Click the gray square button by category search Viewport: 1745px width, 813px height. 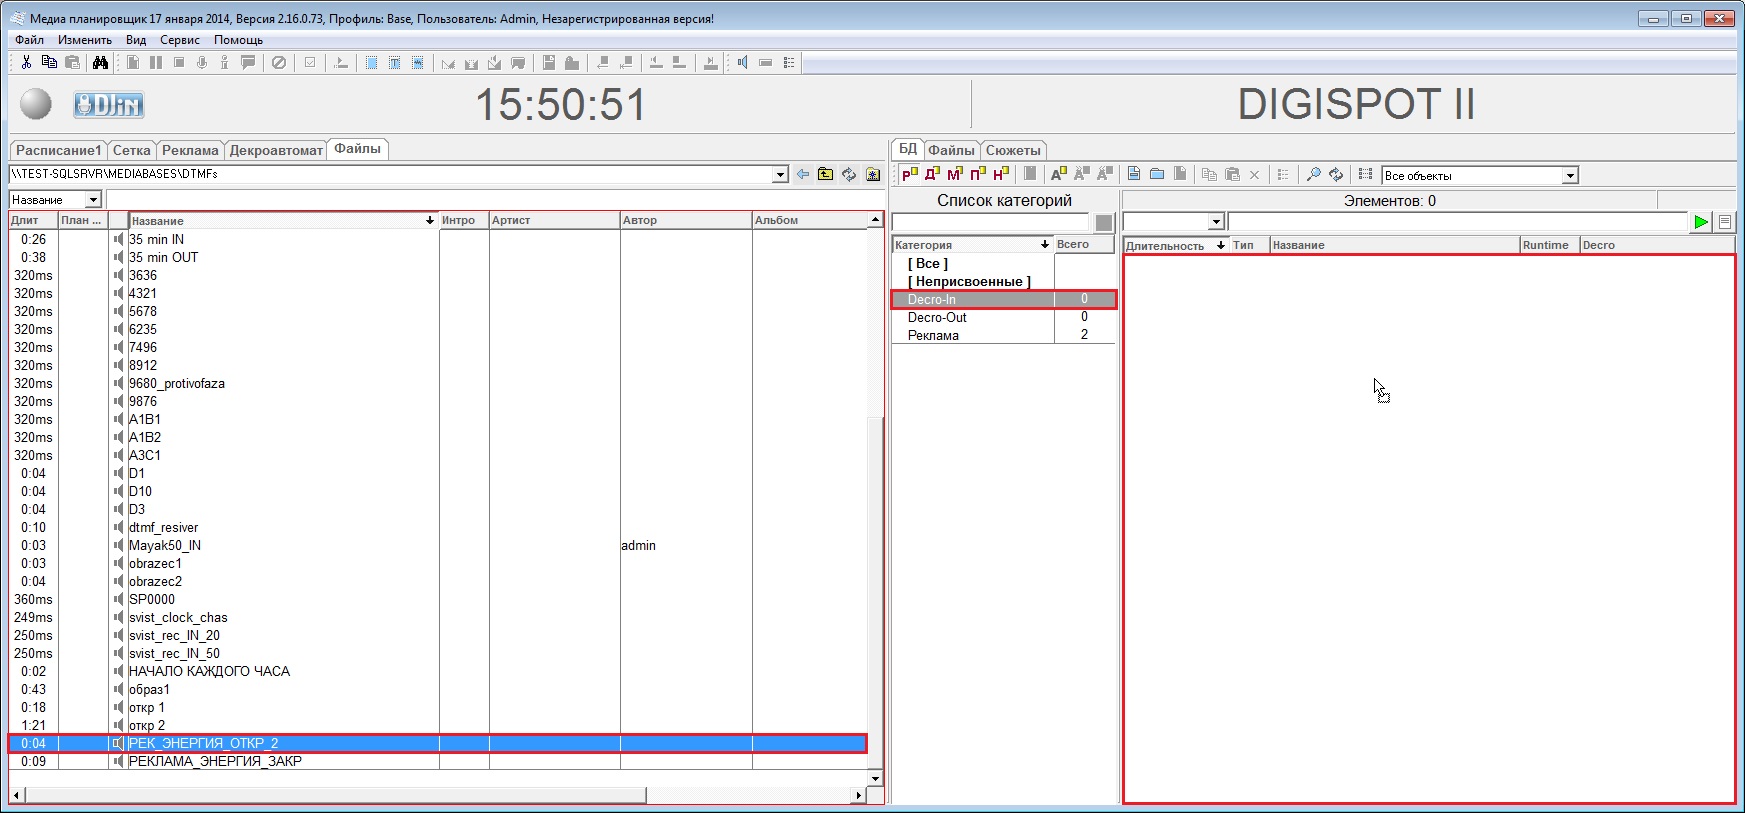point(1104,222)
